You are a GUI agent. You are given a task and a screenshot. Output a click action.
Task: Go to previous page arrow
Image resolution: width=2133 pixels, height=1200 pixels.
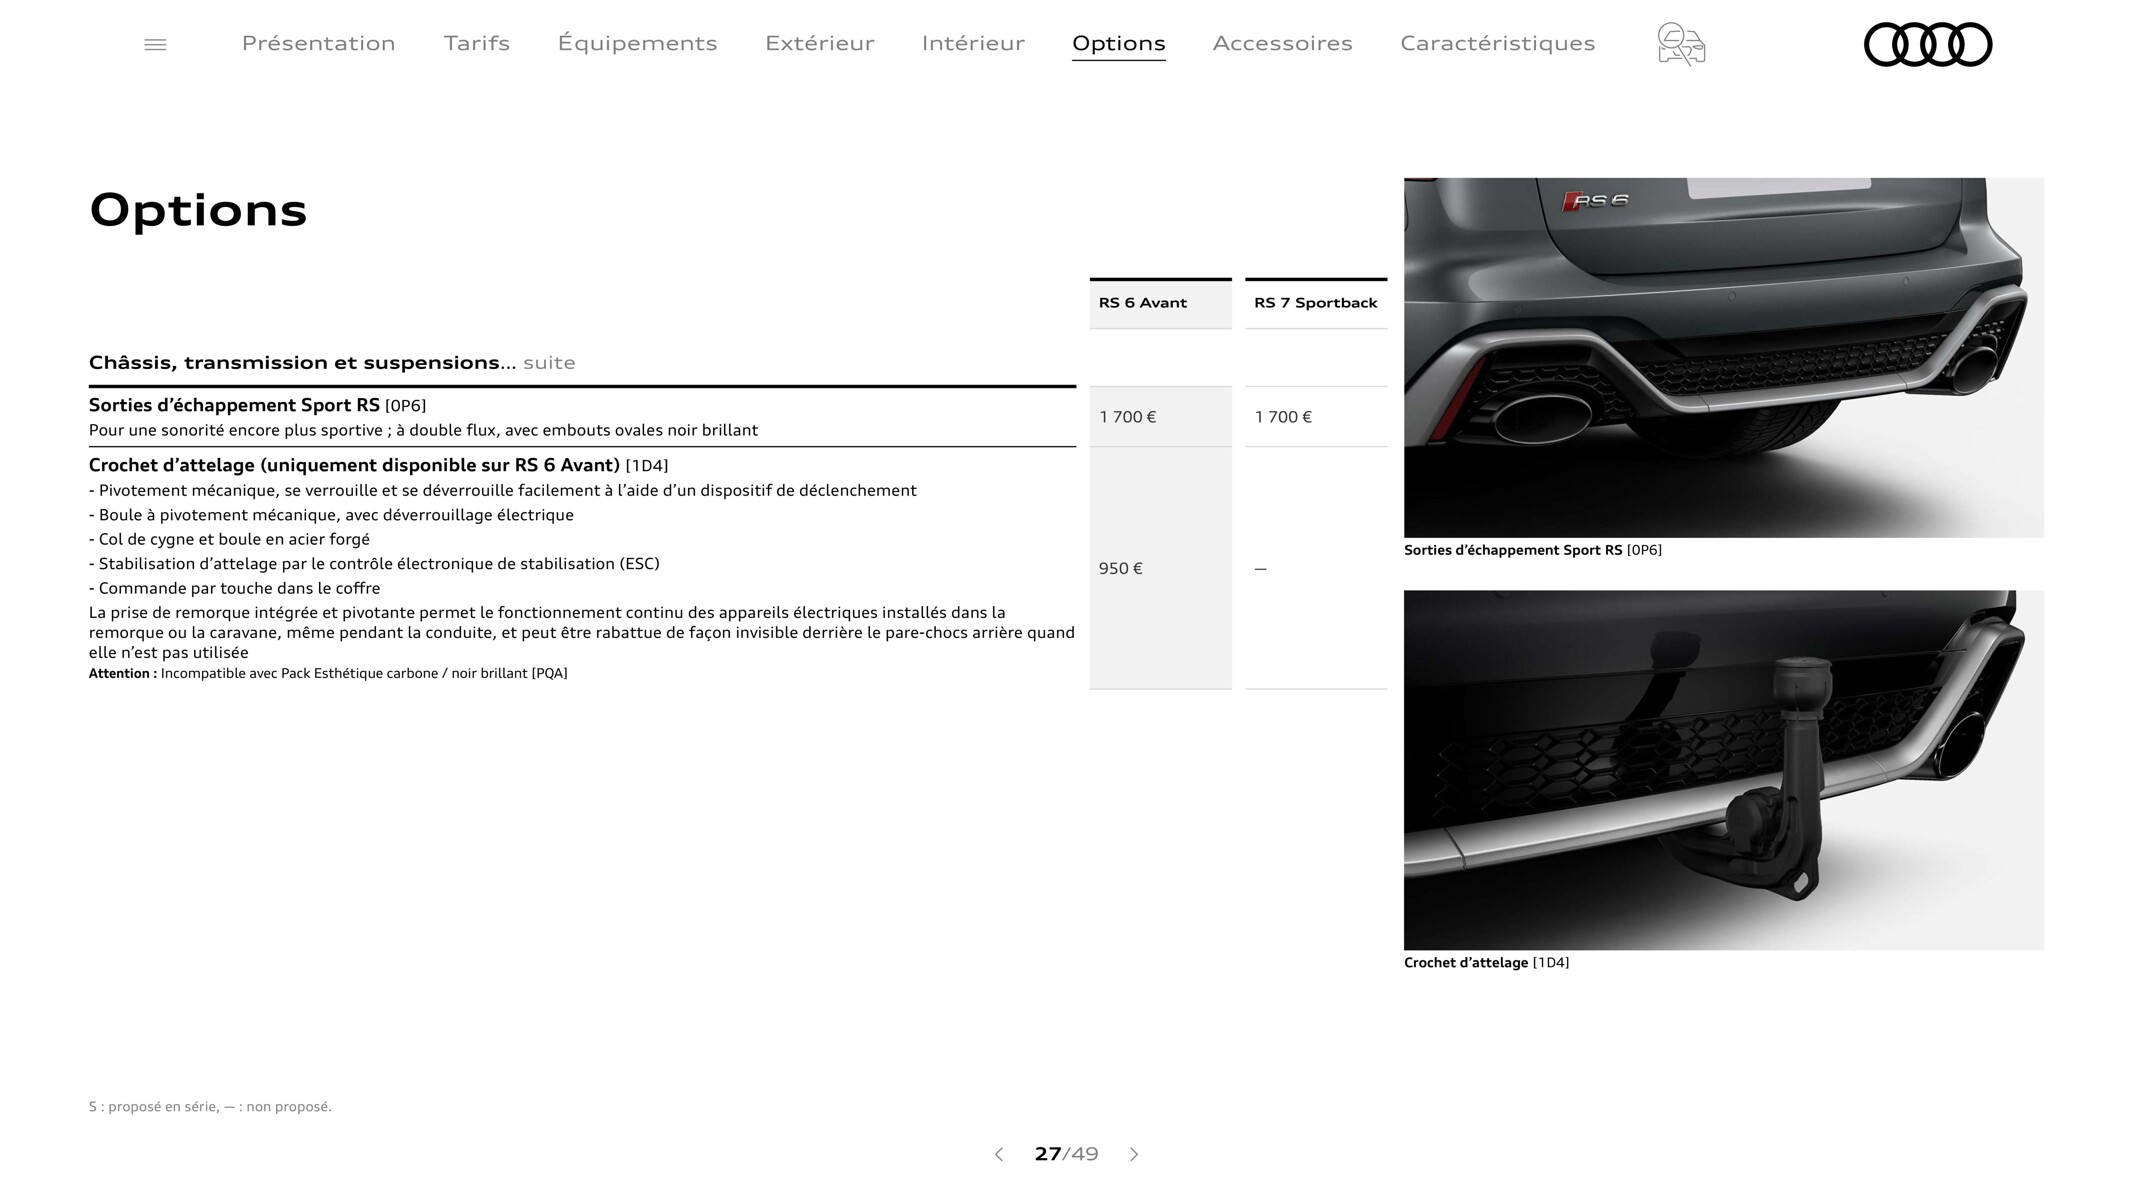point(998,1154)
